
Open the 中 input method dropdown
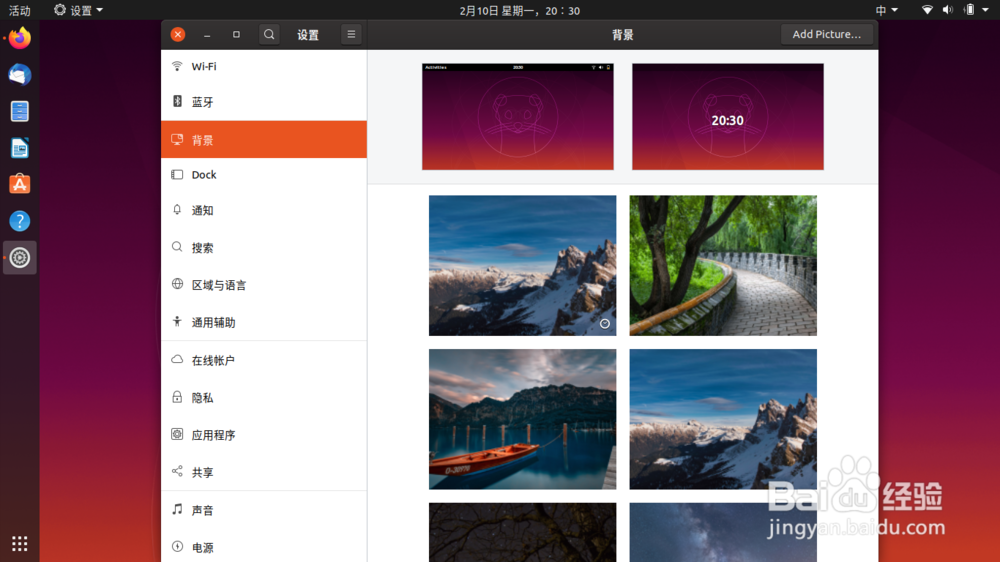[886, 10]
